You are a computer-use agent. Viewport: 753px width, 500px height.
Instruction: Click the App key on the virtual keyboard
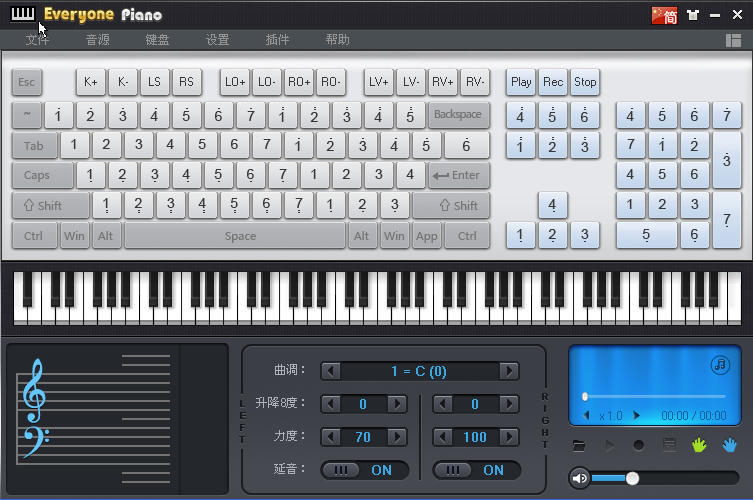click(x=426, y=236)
